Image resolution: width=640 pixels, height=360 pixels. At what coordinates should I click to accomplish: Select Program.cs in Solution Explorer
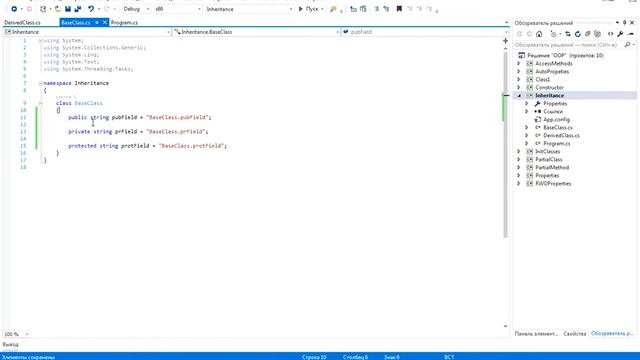coord(556,143)
